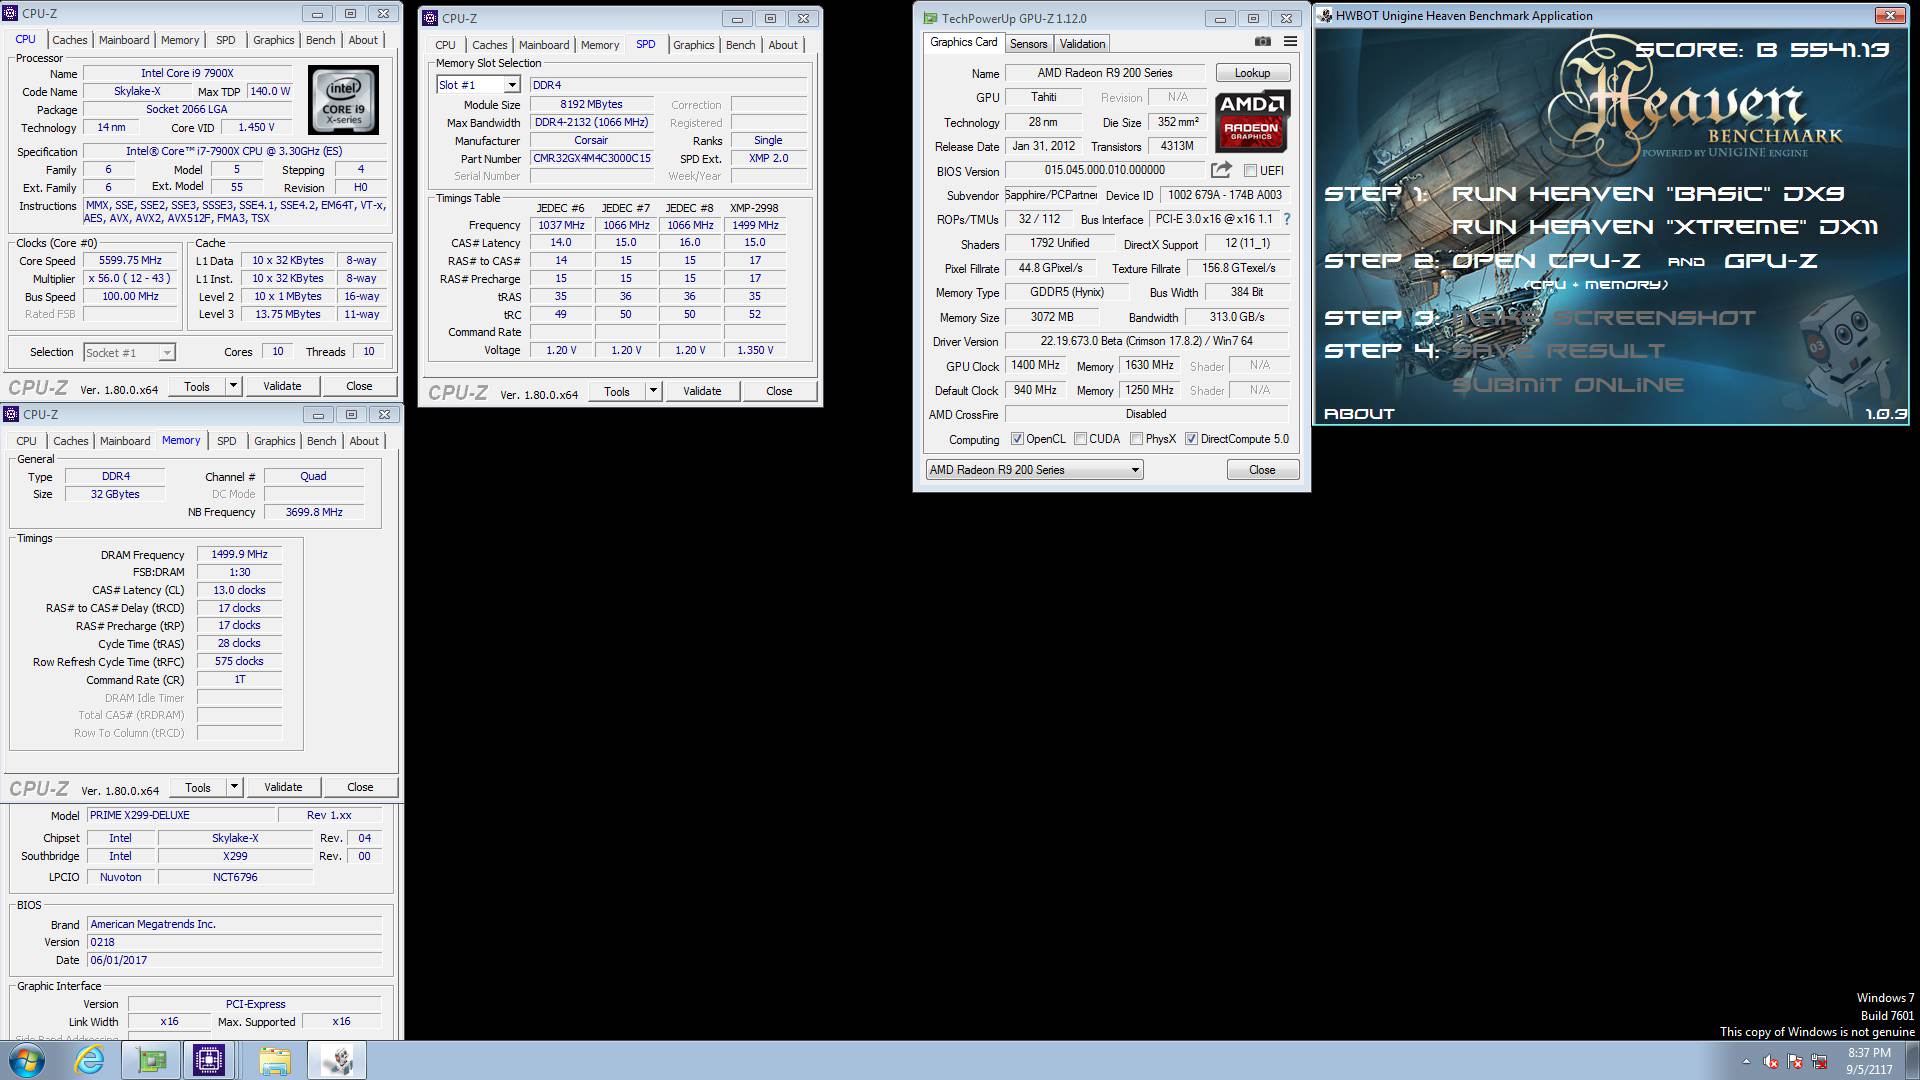Toggle the CUDA checkbox
This screenshot has width=1920, height=1080.
(1080, 439)
